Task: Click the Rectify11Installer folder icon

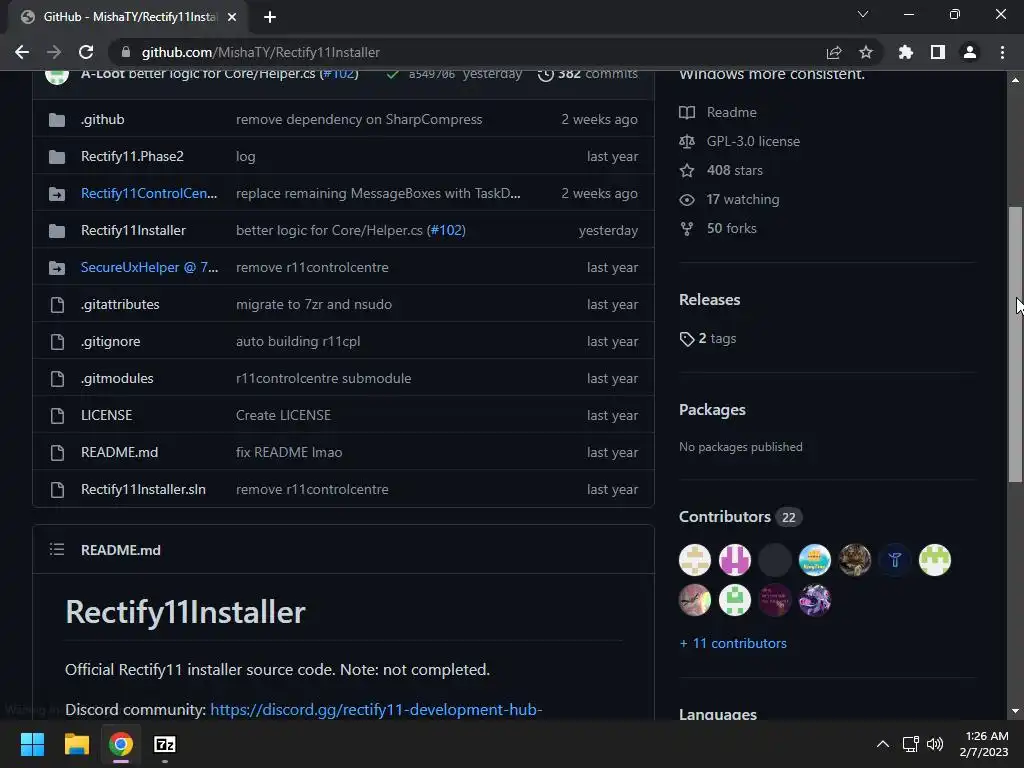Action: (x=57, y=231)
